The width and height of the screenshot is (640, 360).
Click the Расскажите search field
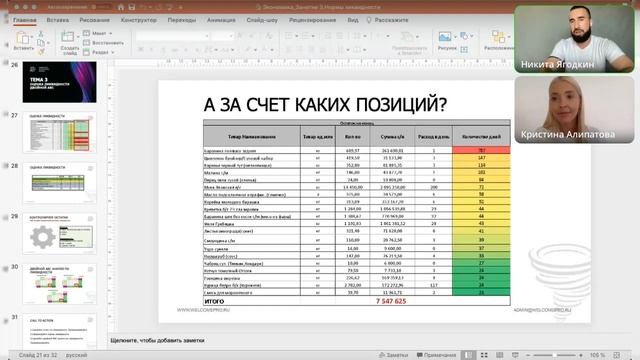391,20
